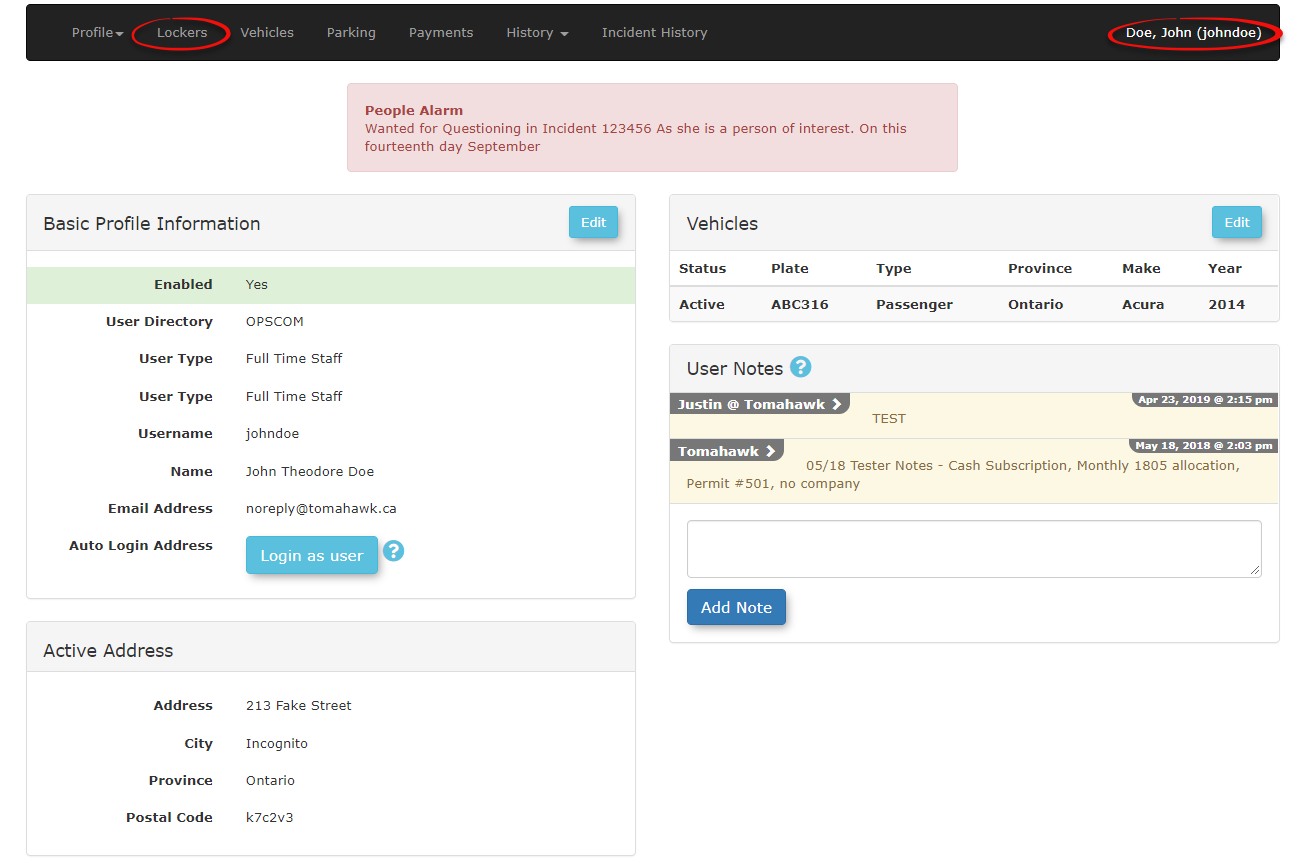This screenshot has height=863, width=1300.
Task: Open the Vehicles nav item
Action: (267, 33)
